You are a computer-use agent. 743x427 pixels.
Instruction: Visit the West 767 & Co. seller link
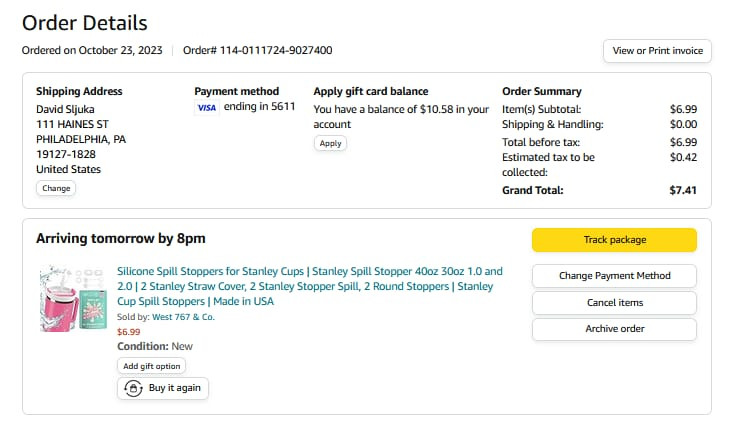click(182, 317)
